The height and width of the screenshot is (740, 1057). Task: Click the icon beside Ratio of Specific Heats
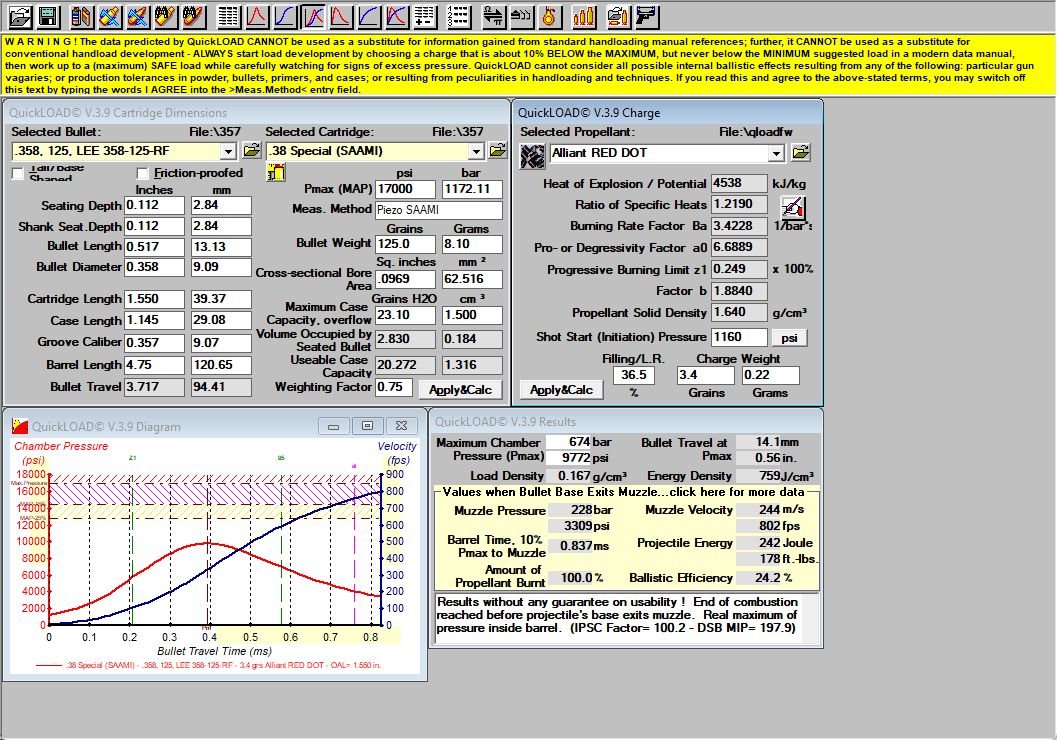point(793,208)
